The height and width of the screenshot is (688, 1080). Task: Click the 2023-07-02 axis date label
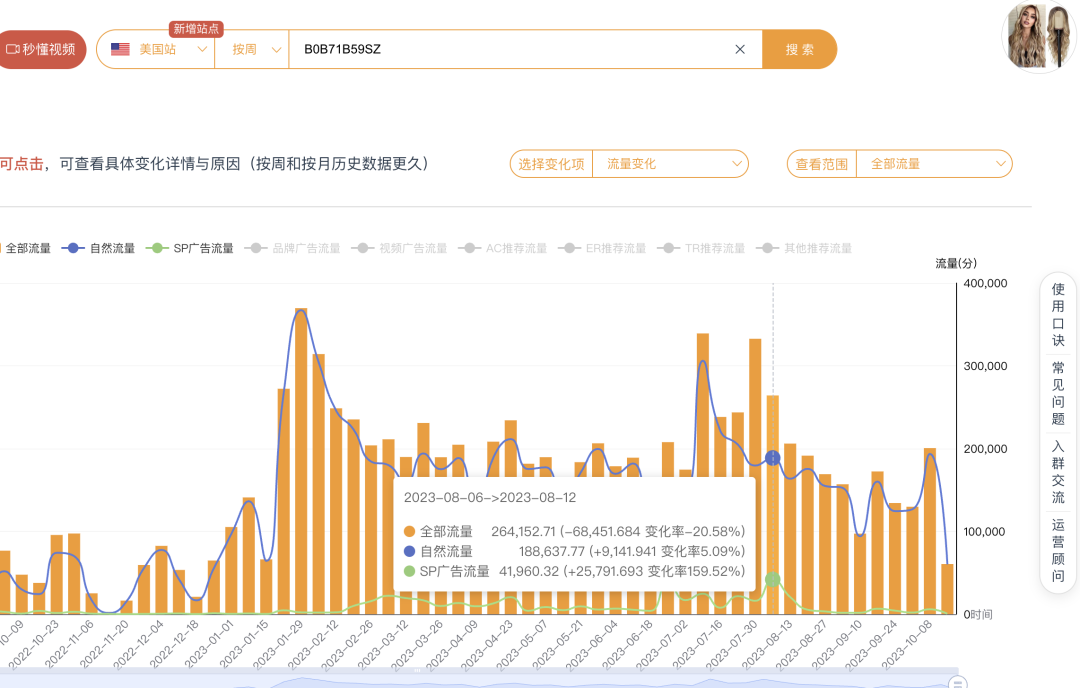point(661,644)
